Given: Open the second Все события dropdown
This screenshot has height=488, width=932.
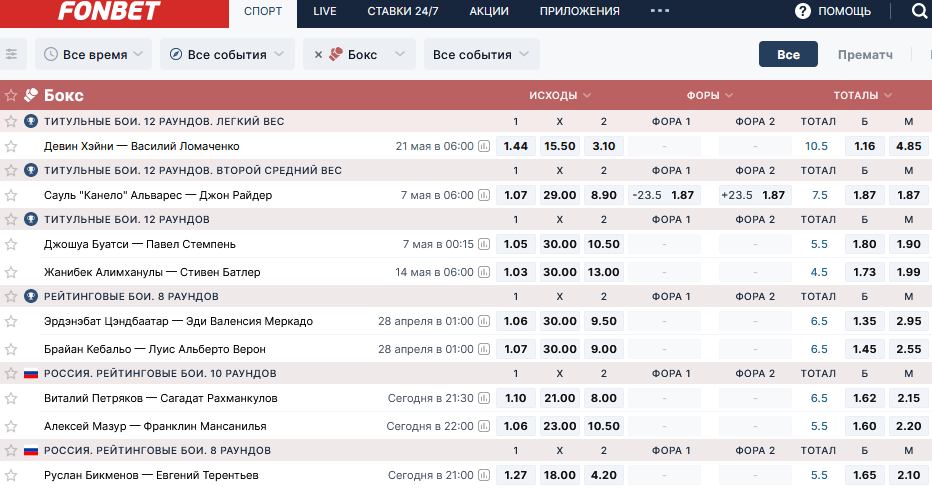Looking at the screenshot, I should point(481,54).
